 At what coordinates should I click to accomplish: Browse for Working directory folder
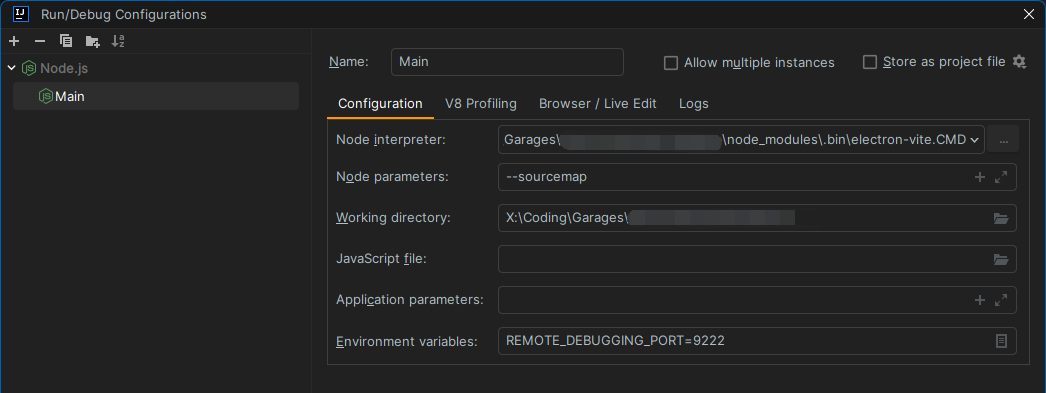coord(1001,218)
